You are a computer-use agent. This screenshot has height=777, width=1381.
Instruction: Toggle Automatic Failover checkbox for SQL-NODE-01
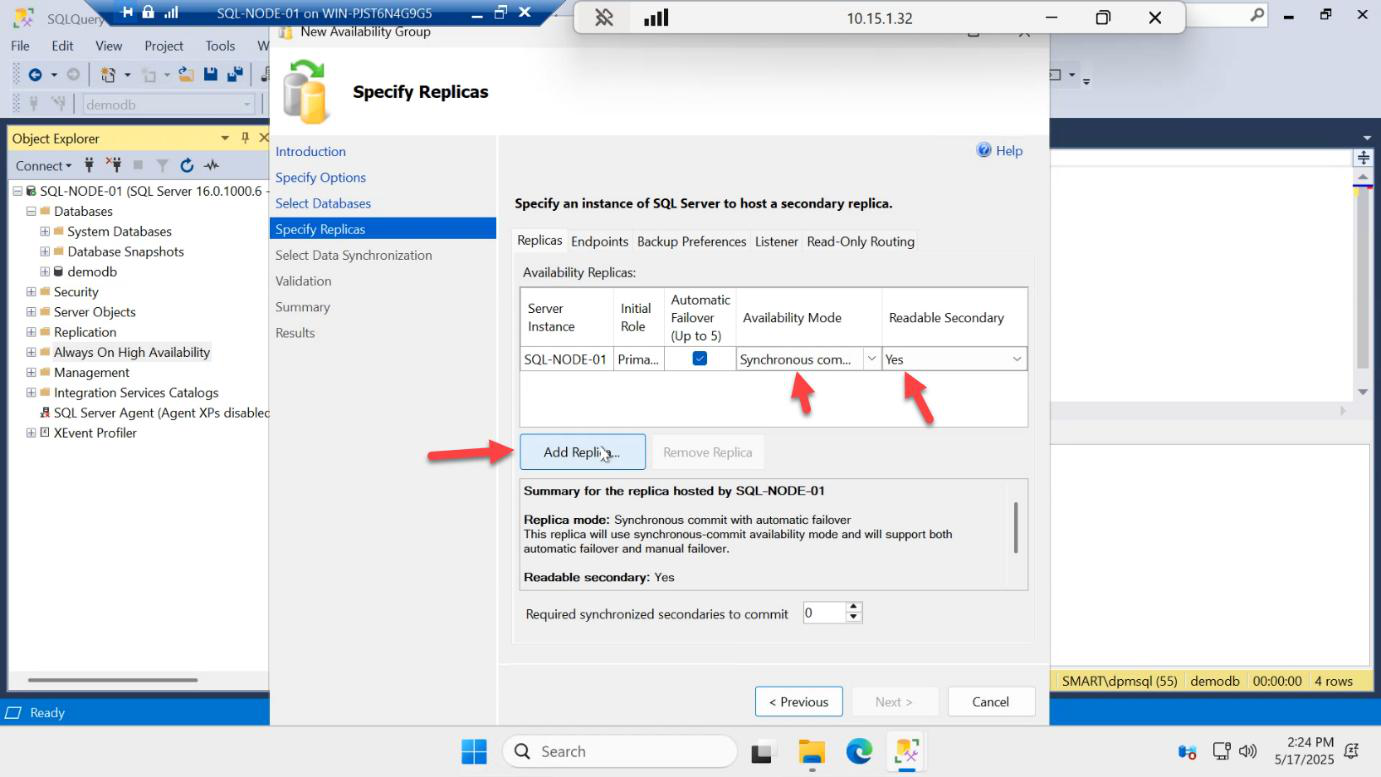click(700, 358)
